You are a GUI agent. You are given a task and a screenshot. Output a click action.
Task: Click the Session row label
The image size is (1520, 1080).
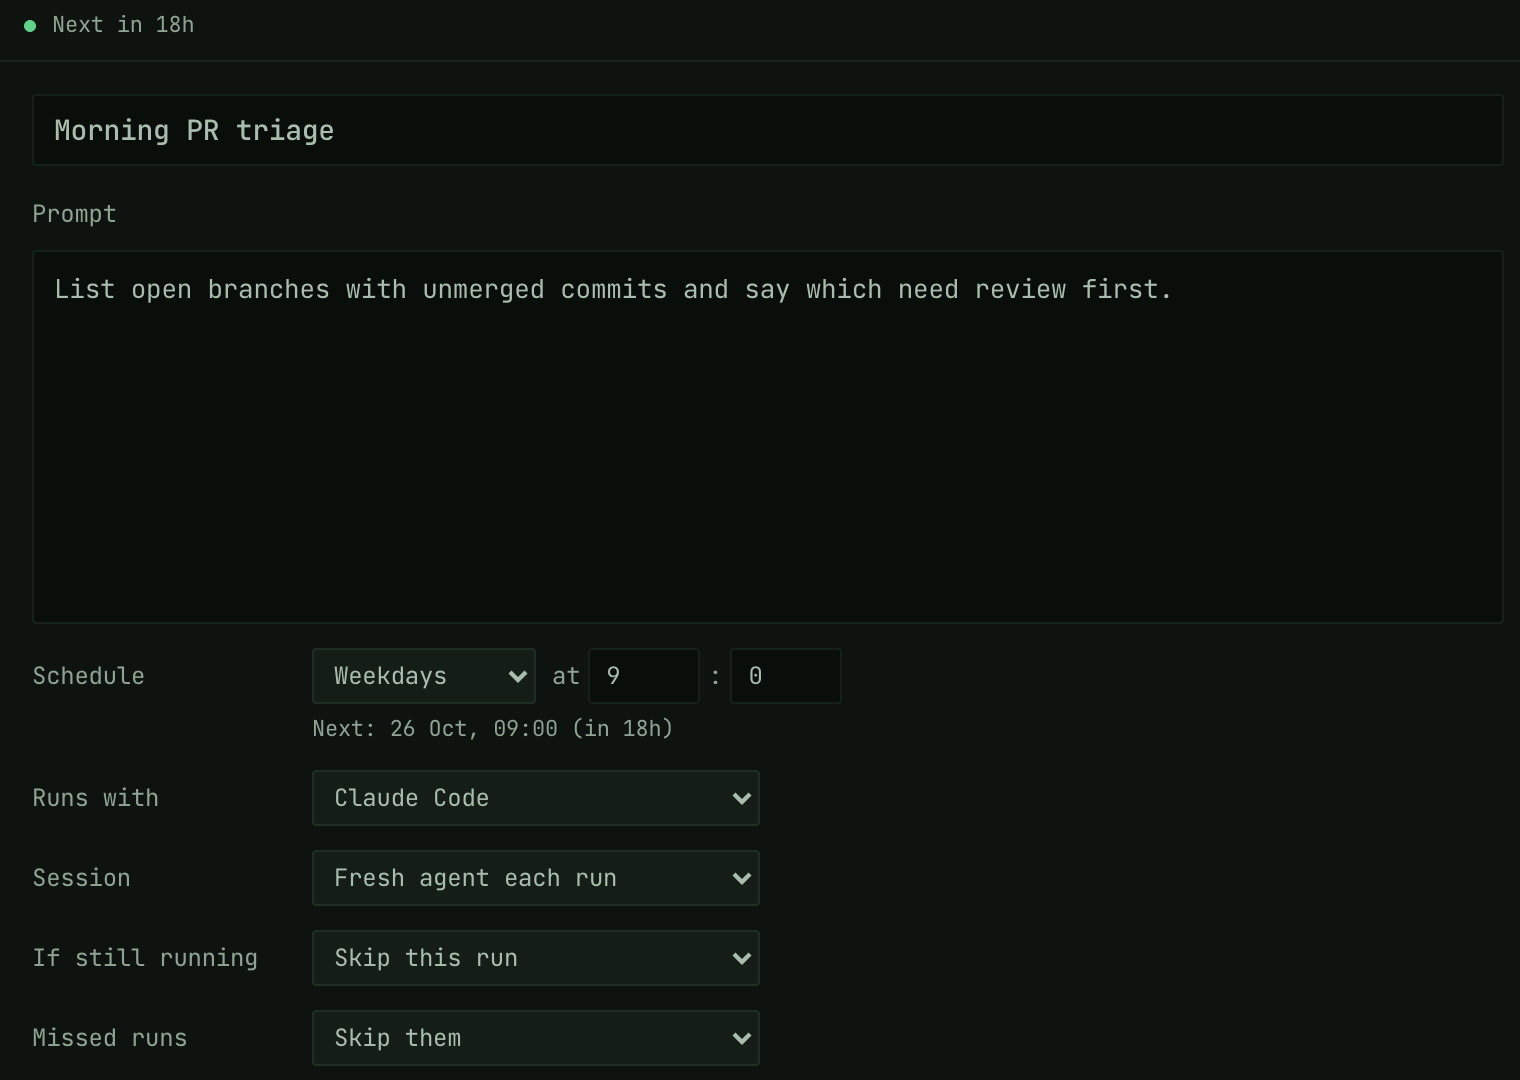tap(82, 878)
